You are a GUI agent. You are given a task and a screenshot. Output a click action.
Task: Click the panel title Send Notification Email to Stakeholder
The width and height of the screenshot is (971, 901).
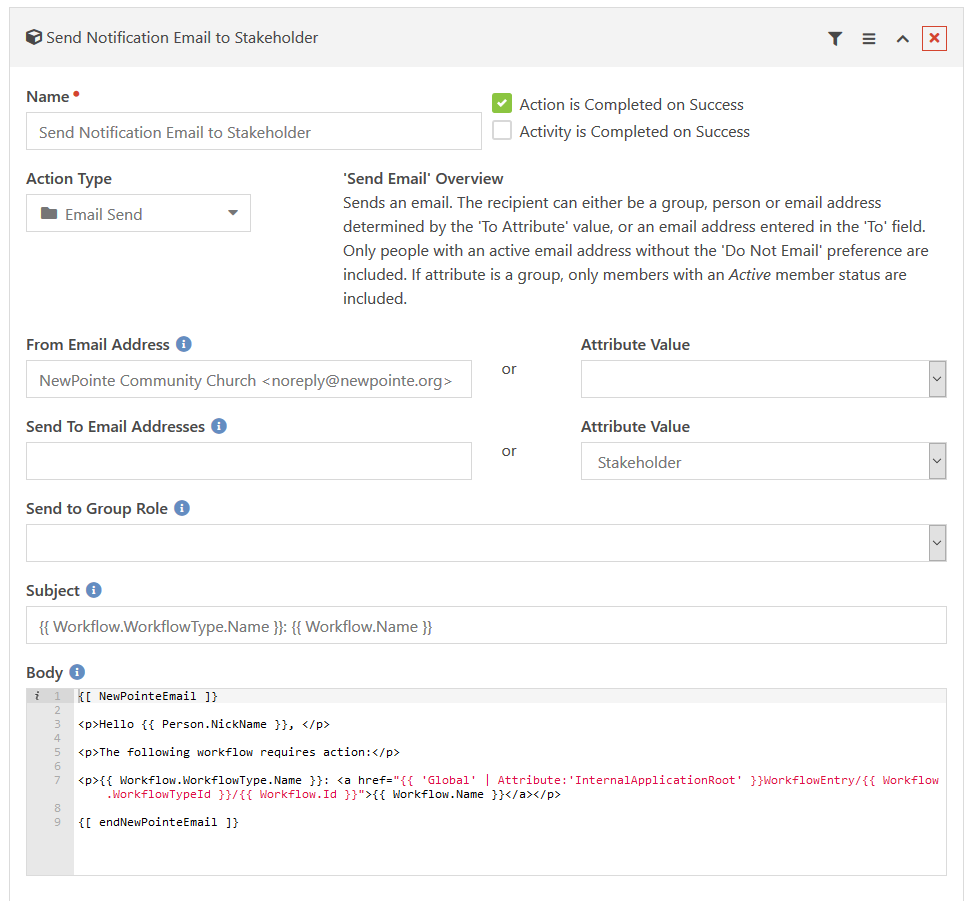click(182, 38)
